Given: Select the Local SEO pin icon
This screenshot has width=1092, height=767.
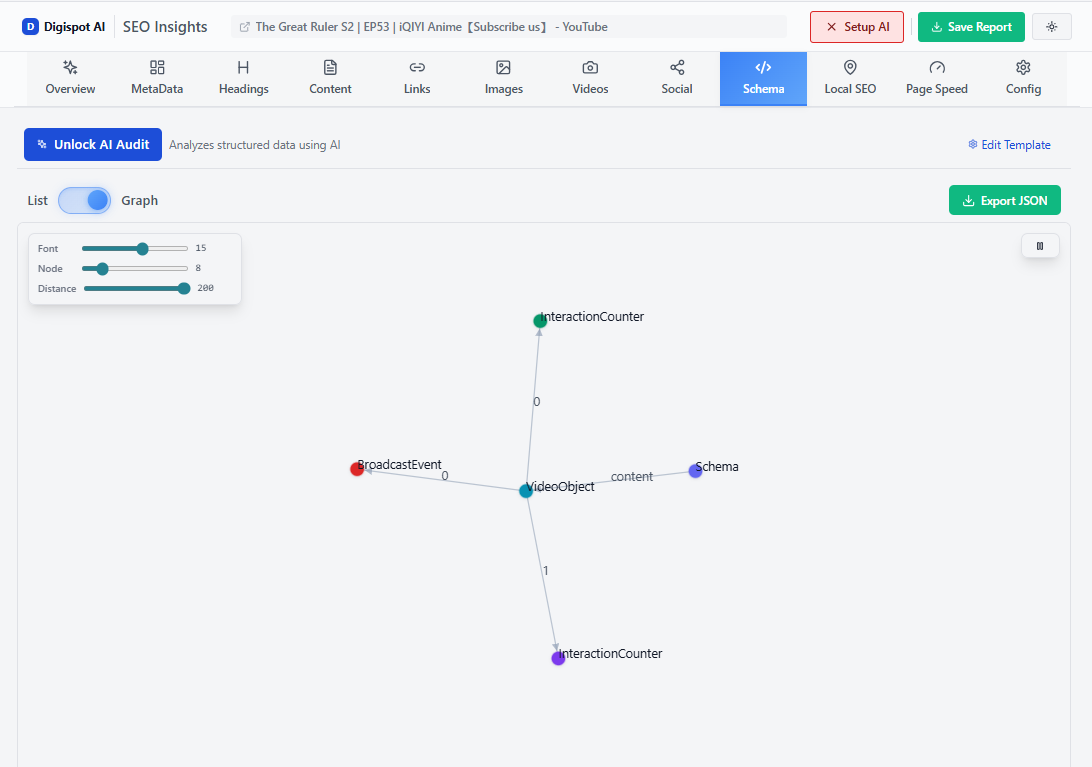Looking at the screenshot, I should (850, 68).
